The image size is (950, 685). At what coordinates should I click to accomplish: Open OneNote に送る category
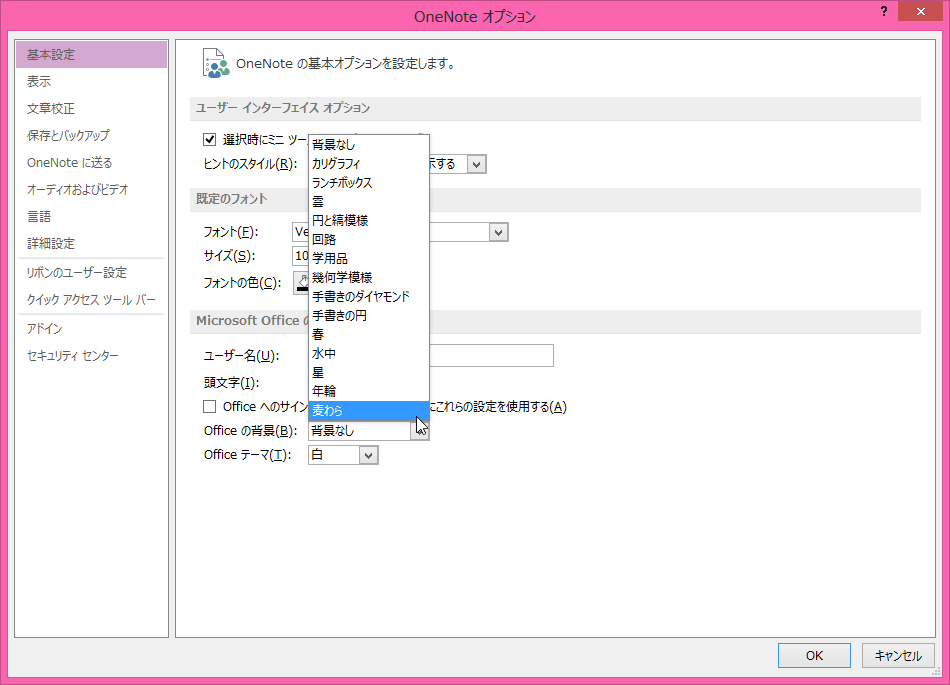[x=91, y=163]
